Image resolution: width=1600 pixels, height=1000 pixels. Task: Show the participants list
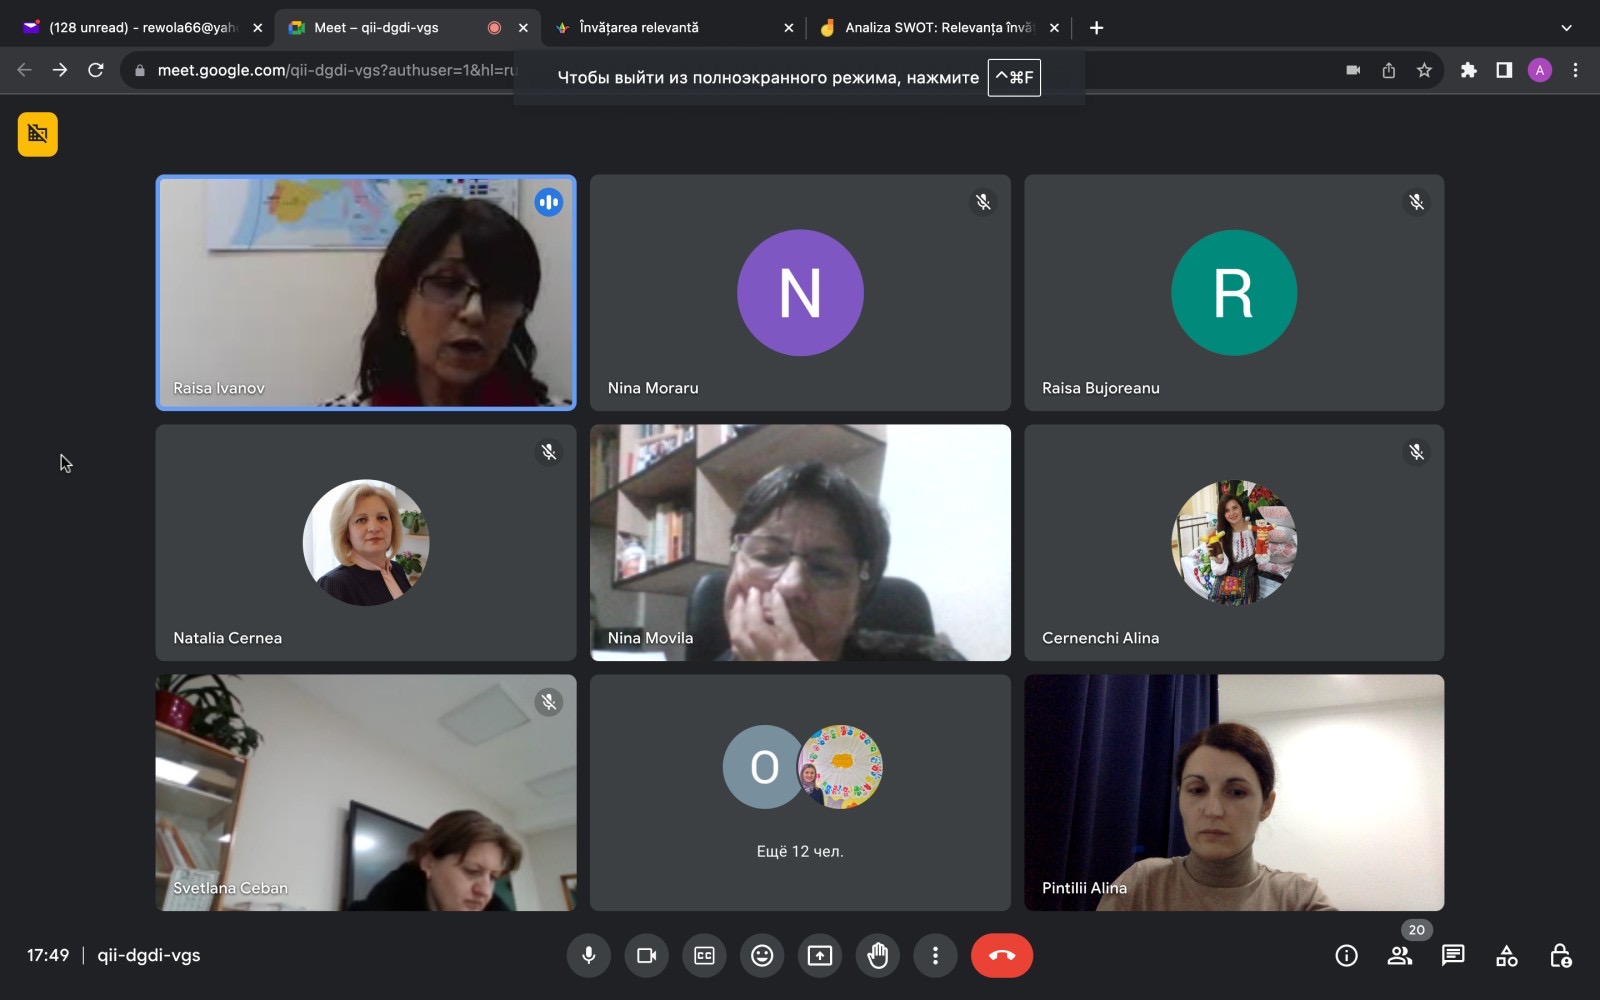1399,956
